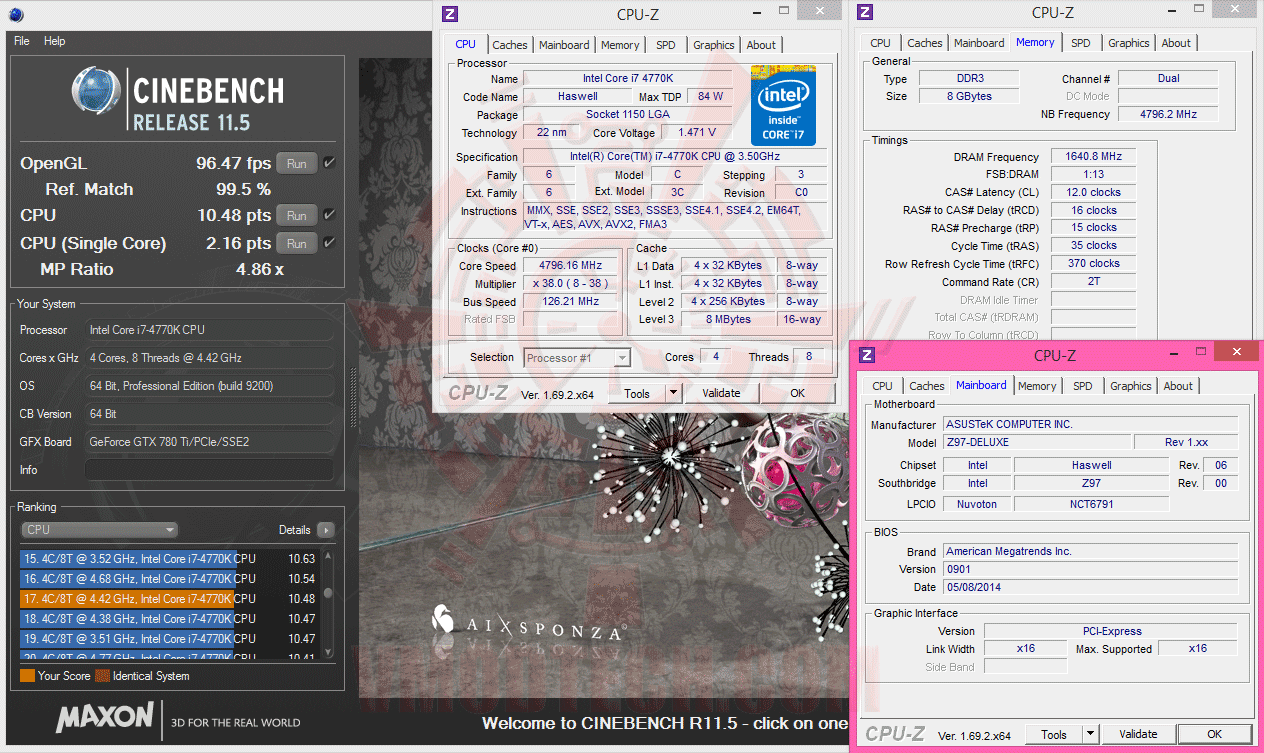The height and width of the screenshot is (753, 1264).
Task: Switch to Memory tab in CPU-Z CPU window
Action: tap(620, 45)
